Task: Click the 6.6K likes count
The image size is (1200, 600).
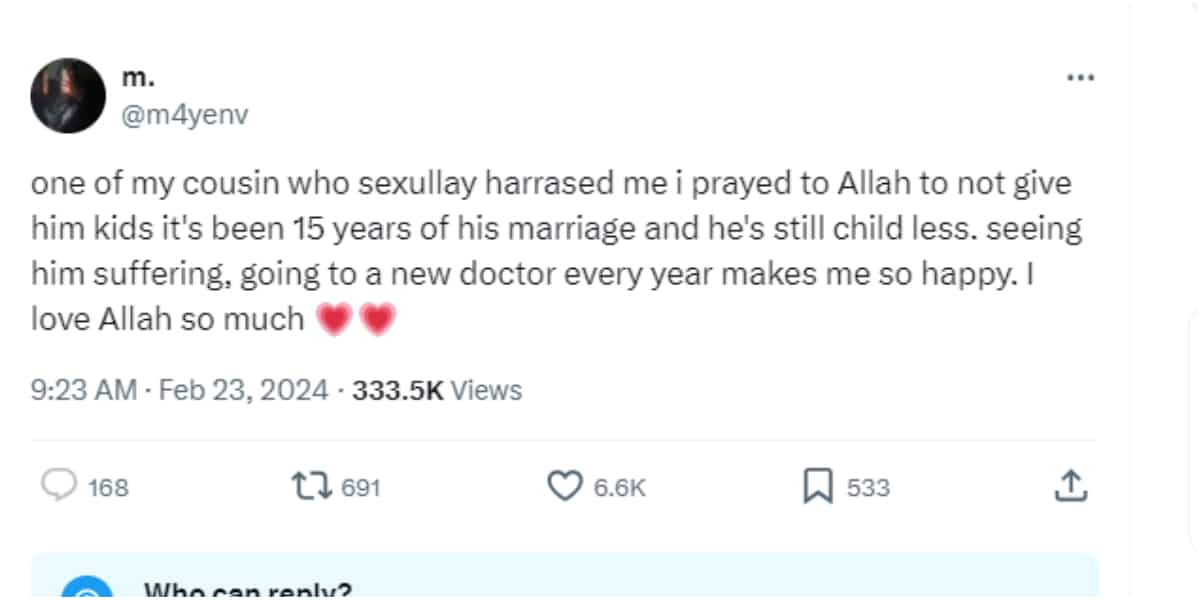Action: (620, 488)
